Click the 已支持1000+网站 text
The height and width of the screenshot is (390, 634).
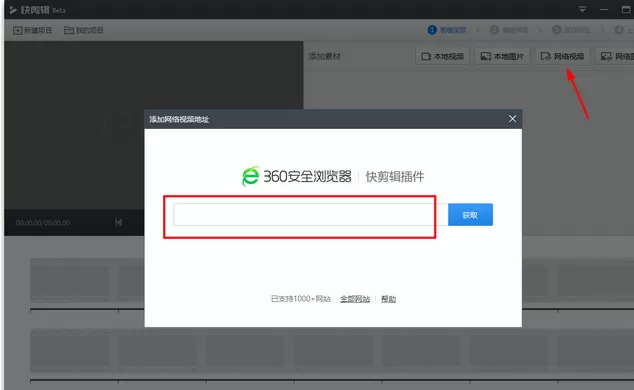point(300,299)
